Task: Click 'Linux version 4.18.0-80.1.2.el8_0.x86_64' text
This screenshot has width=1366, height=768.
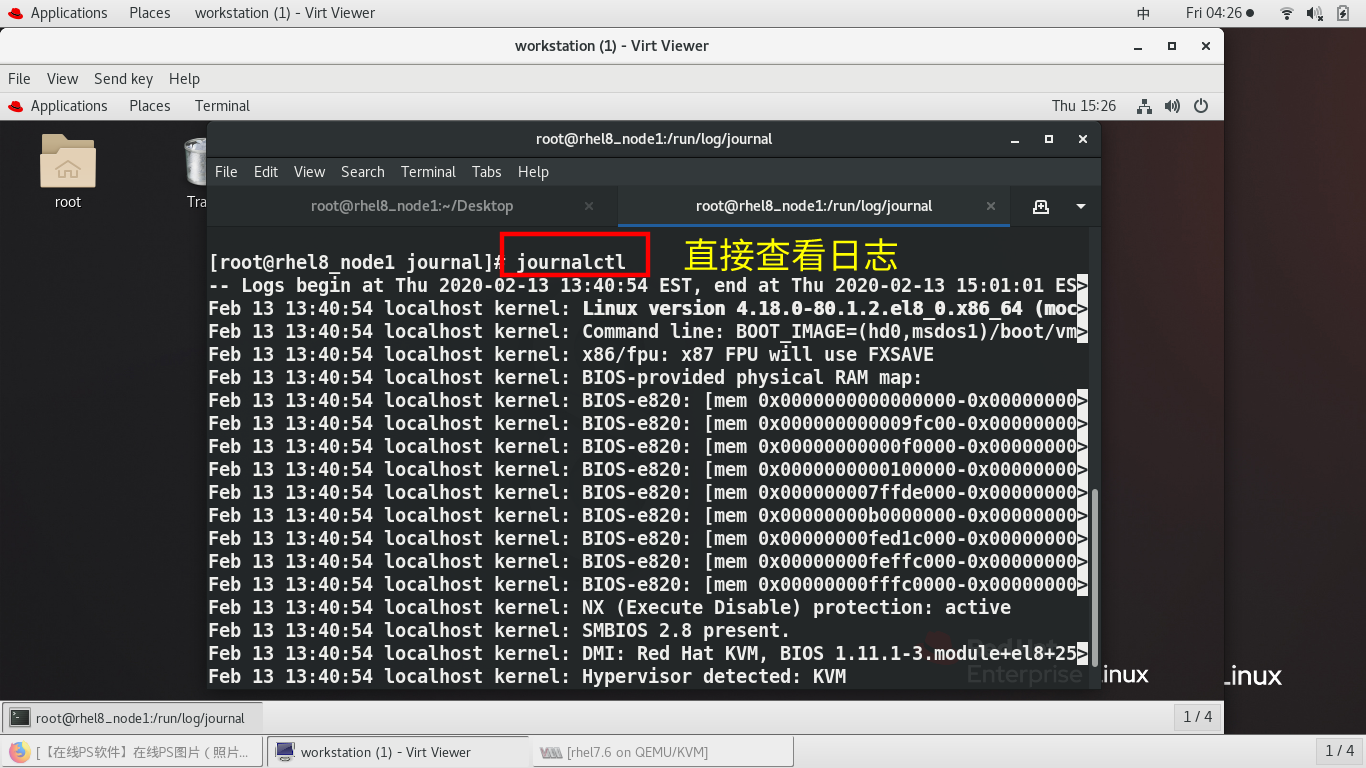Action: point(803,308)
